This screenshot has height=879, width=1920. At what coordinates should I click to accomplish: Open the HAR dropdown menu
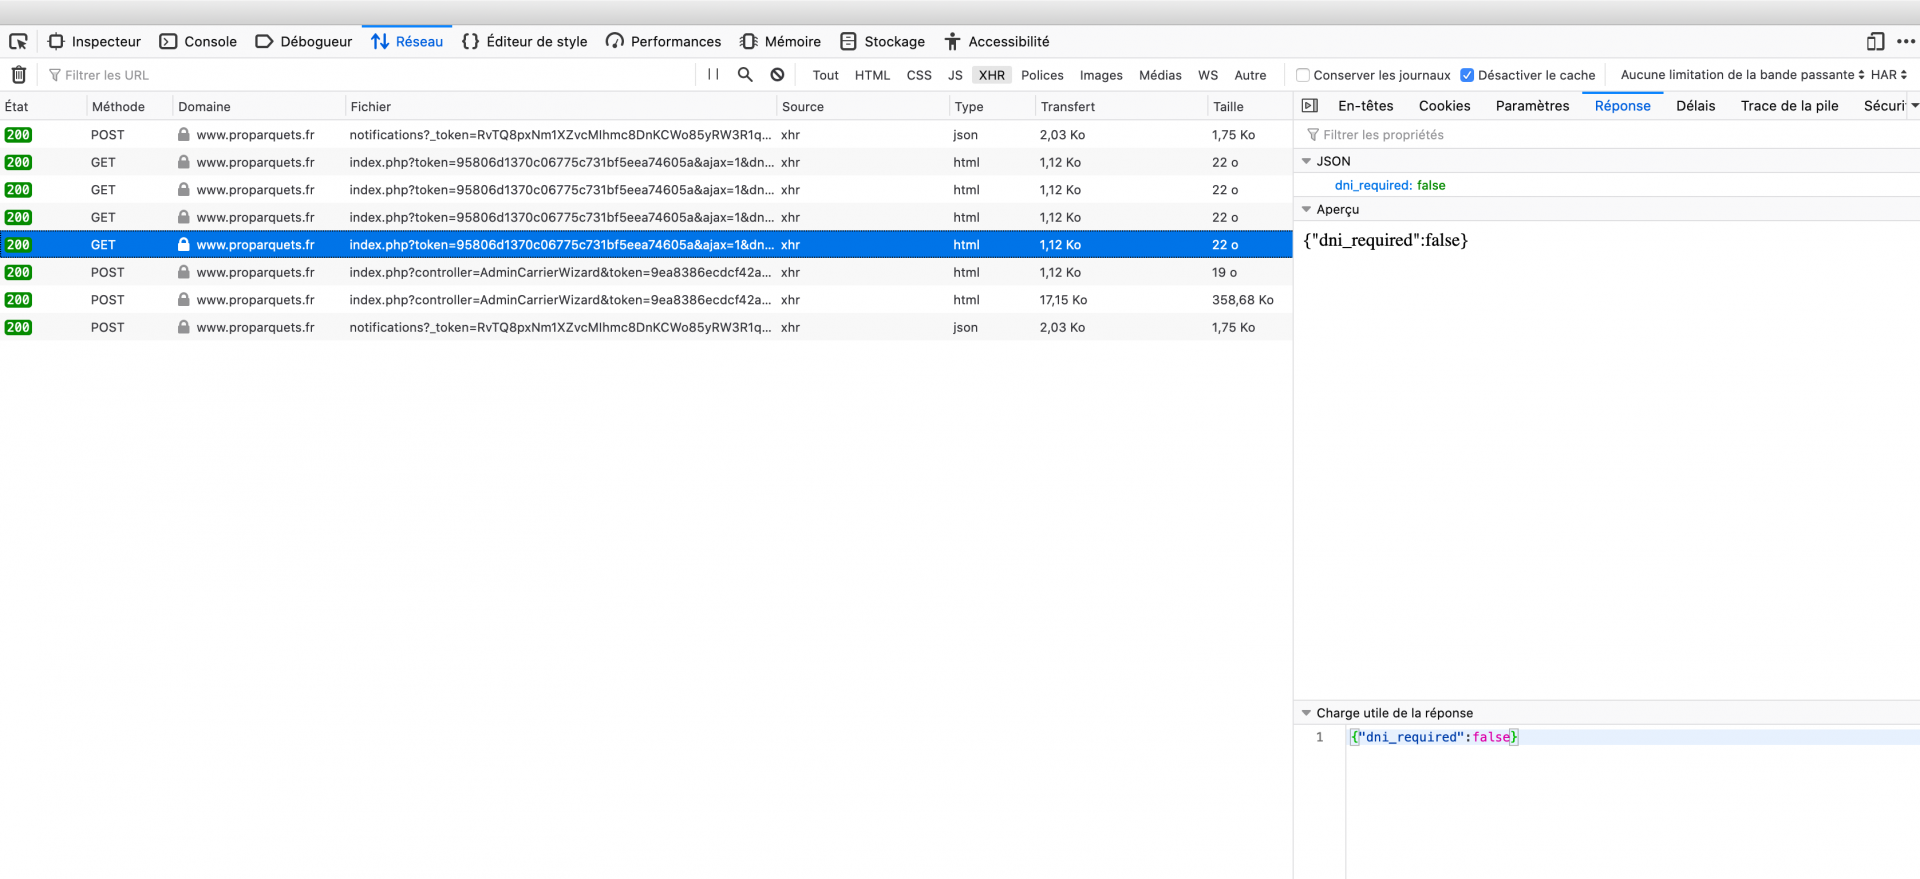[x=1889, y=75]
